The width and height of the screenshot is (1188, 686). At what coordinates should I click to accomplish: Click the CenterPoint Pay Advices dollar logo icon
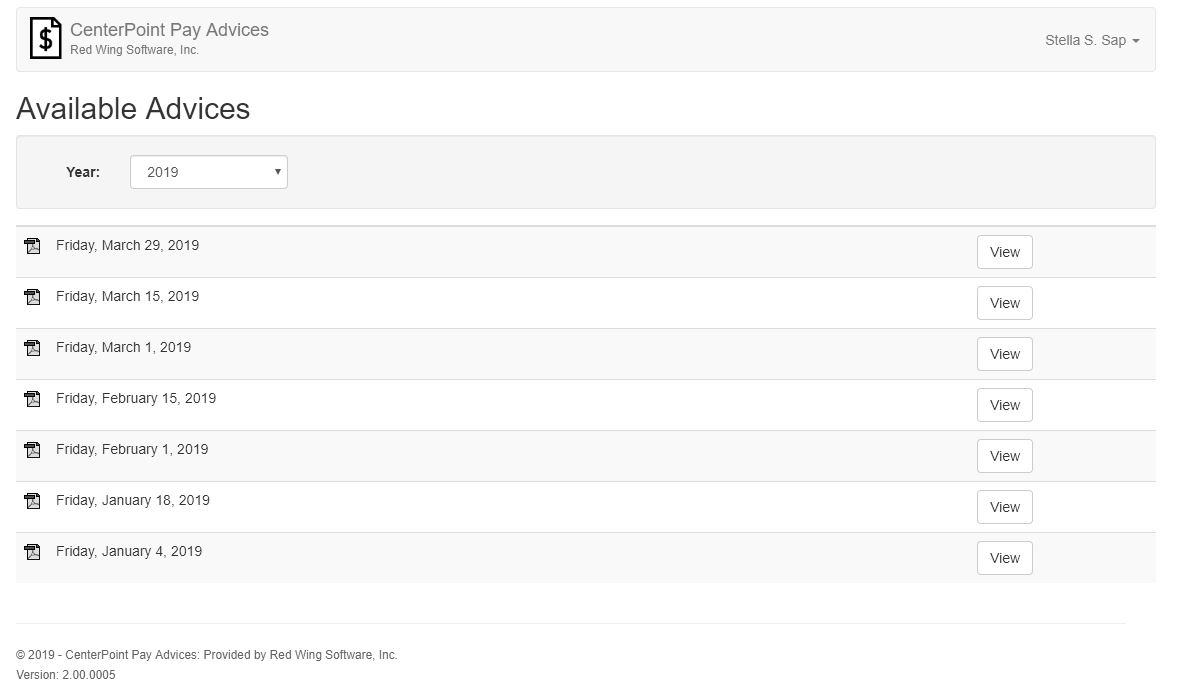45,39
